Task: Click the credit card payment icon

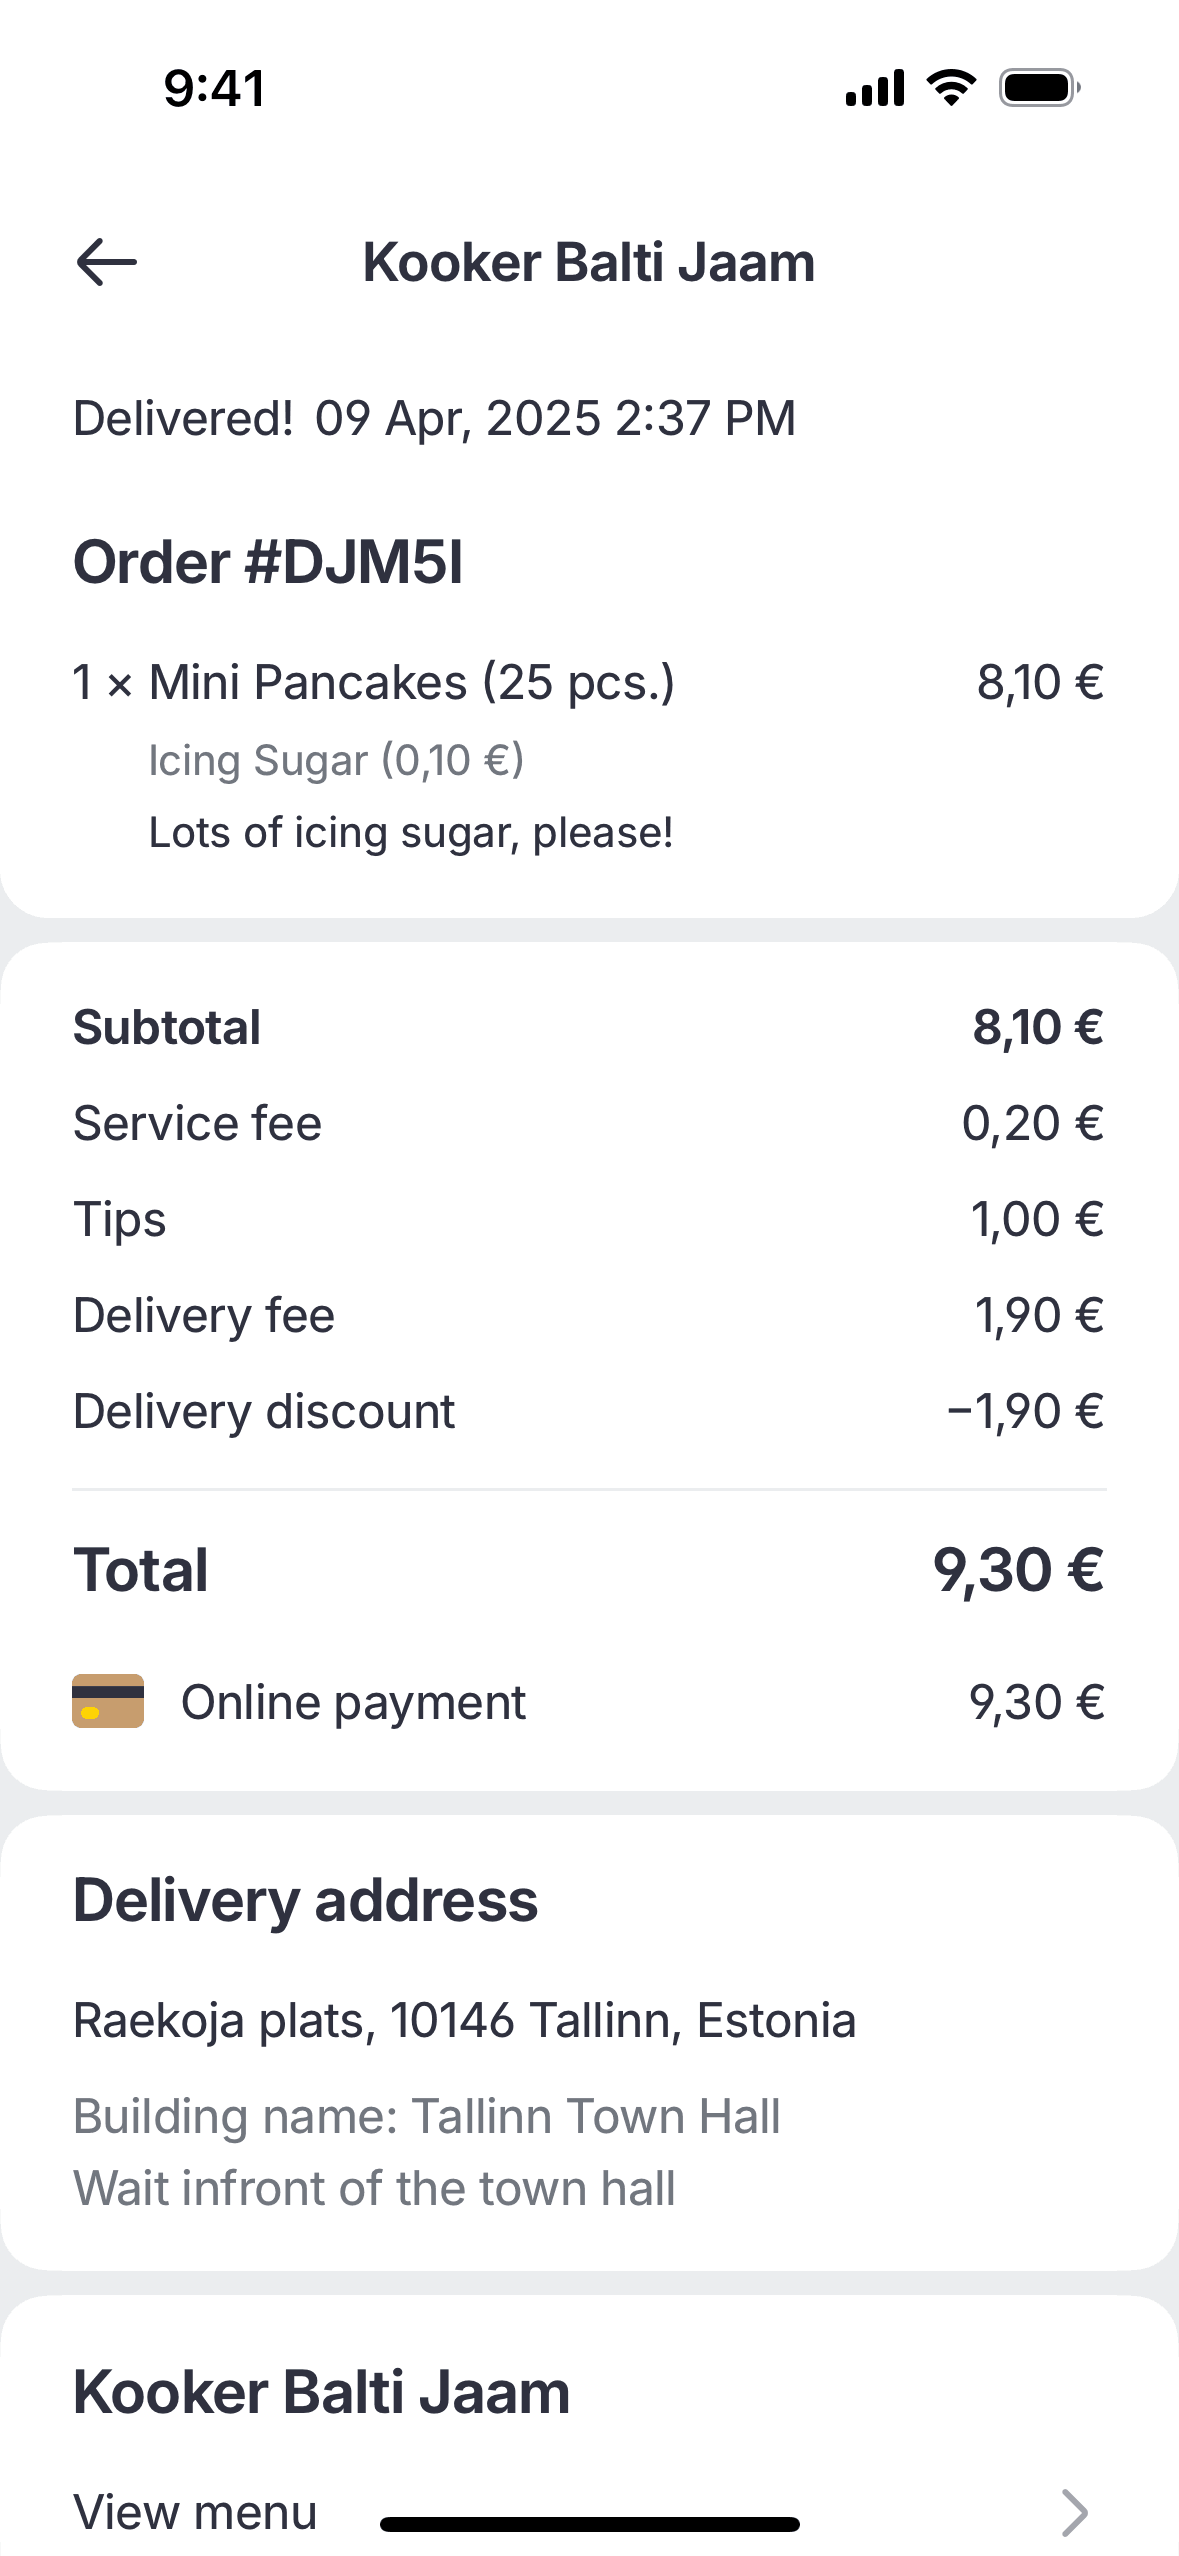Action: [x=108, y=1701]
